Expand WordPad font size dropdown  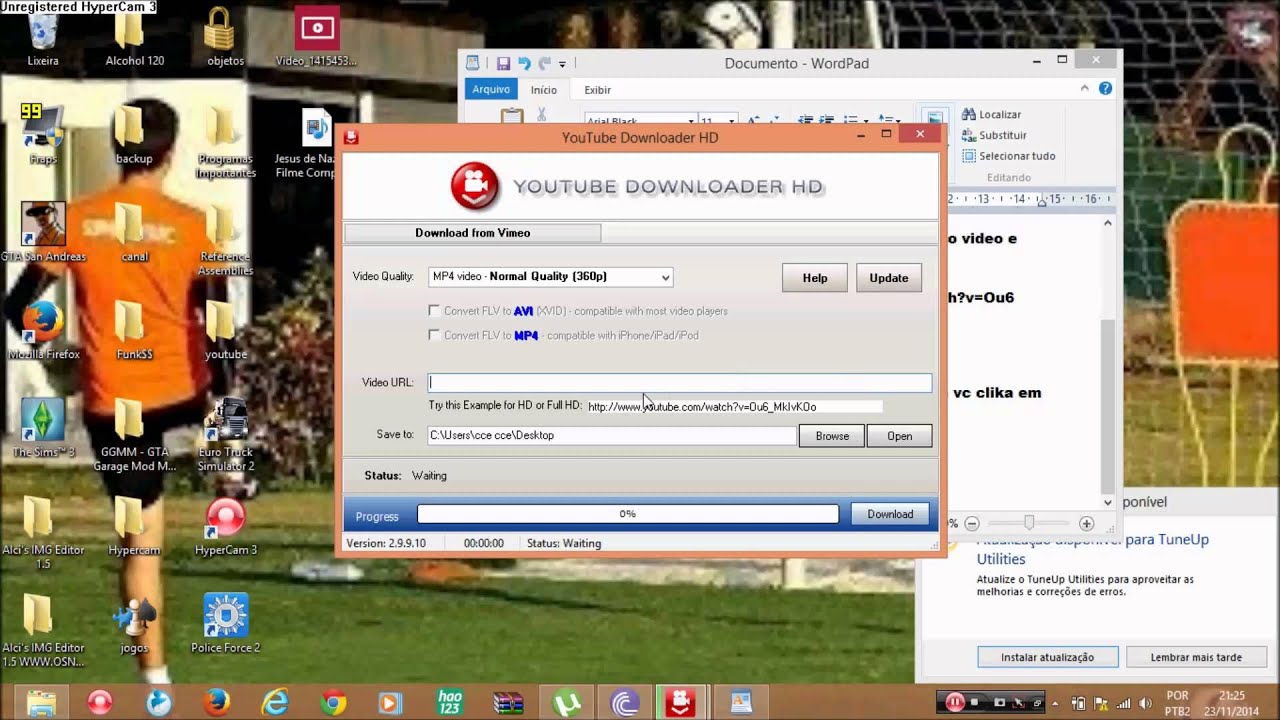tap(732, 120)
